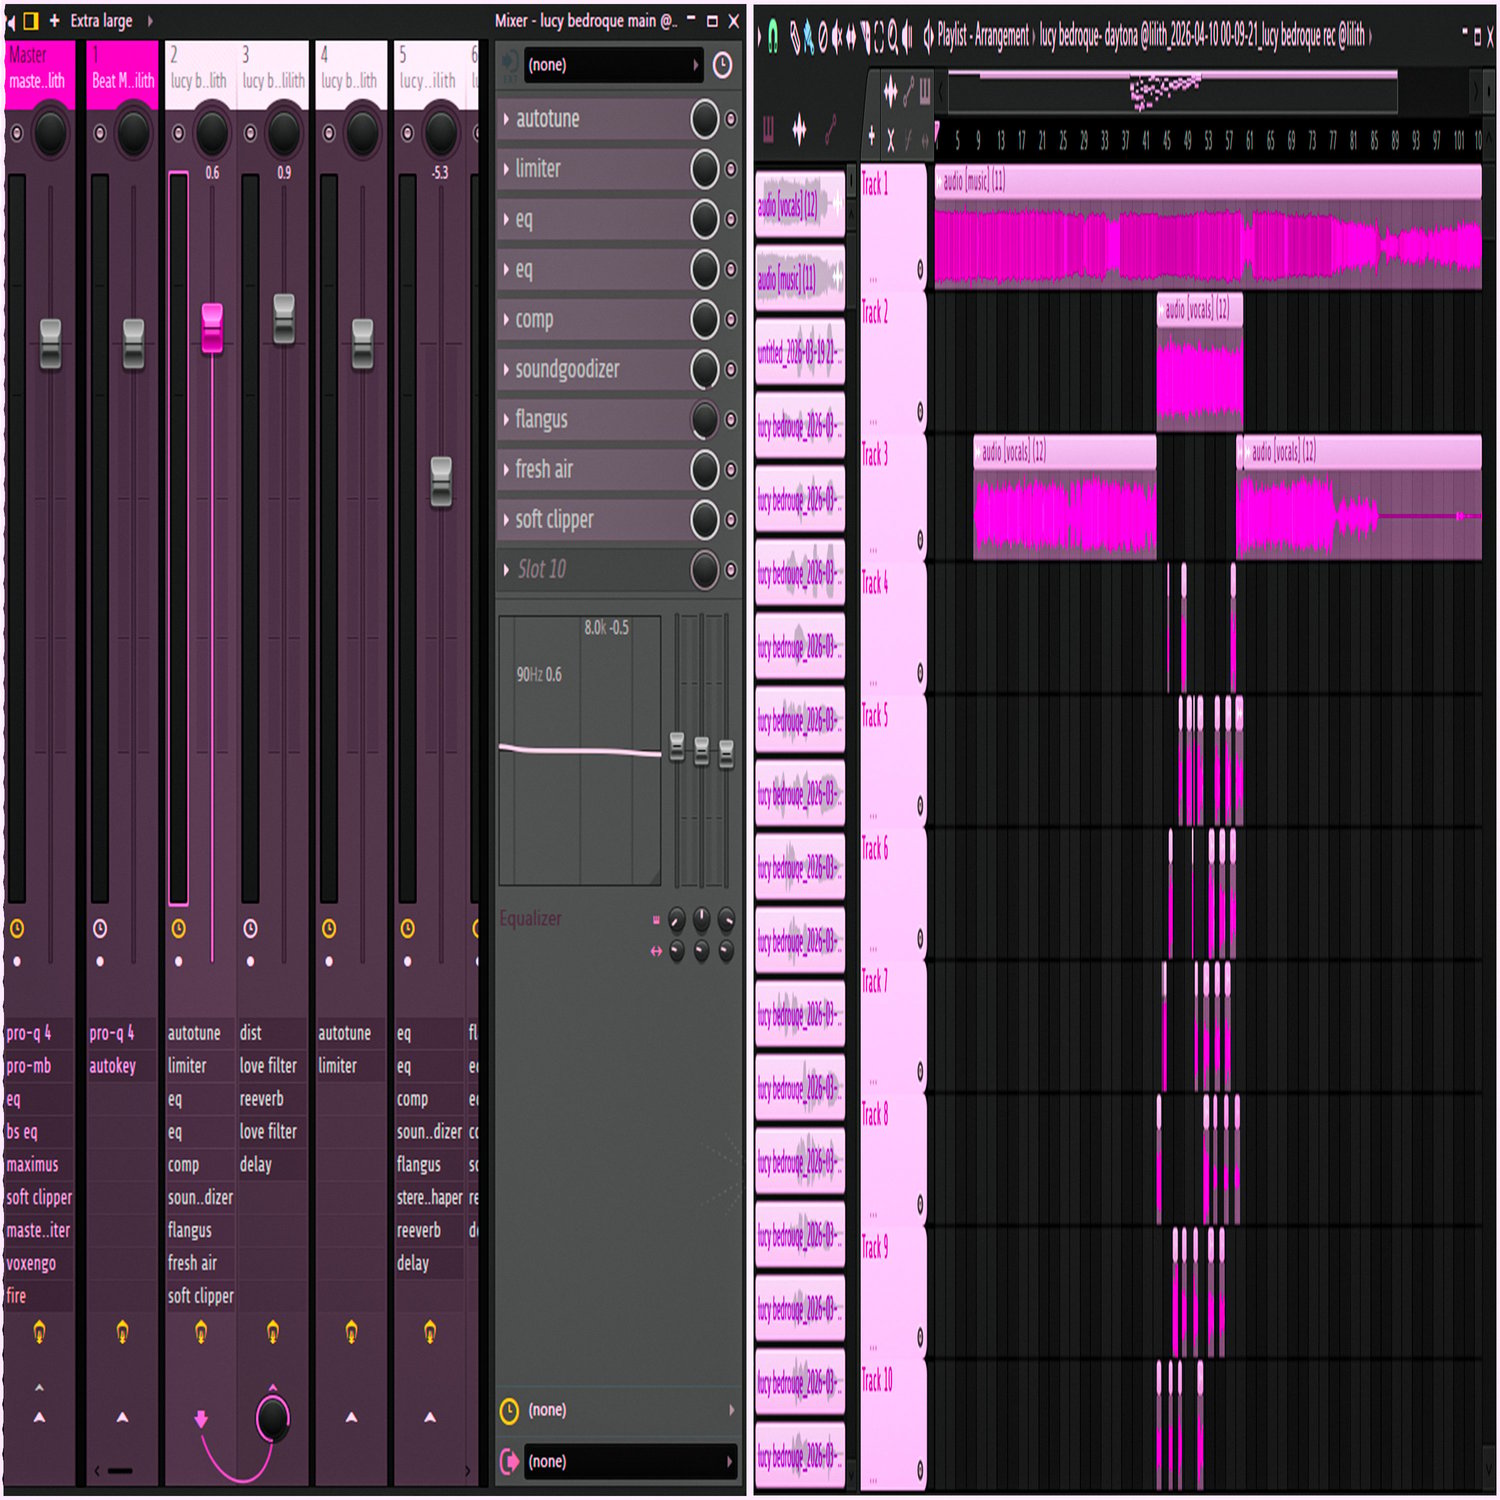Show automation clips in the picker panel

click(x=830, y=130)
